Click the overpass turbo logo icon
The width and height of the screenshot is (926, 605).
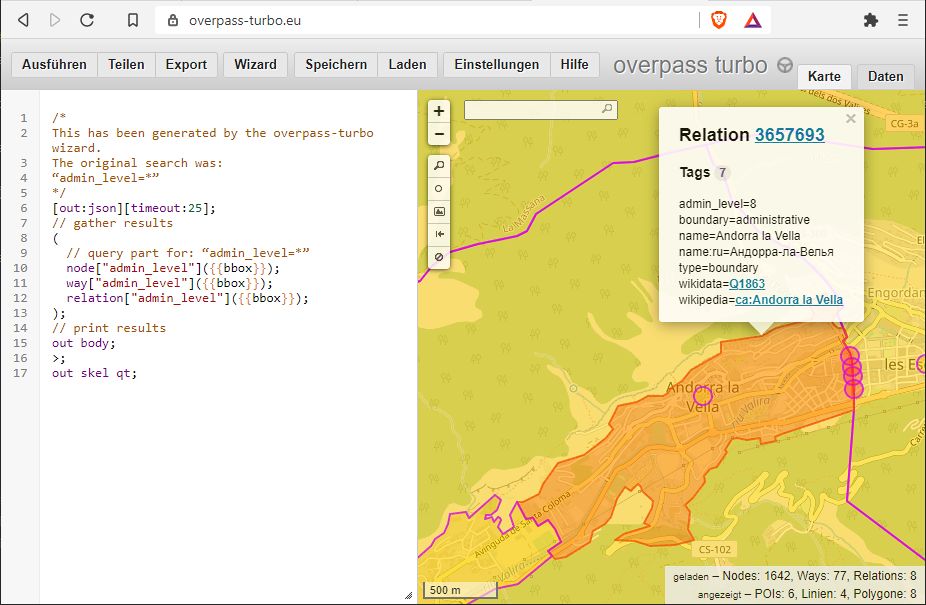click(785, 65)
